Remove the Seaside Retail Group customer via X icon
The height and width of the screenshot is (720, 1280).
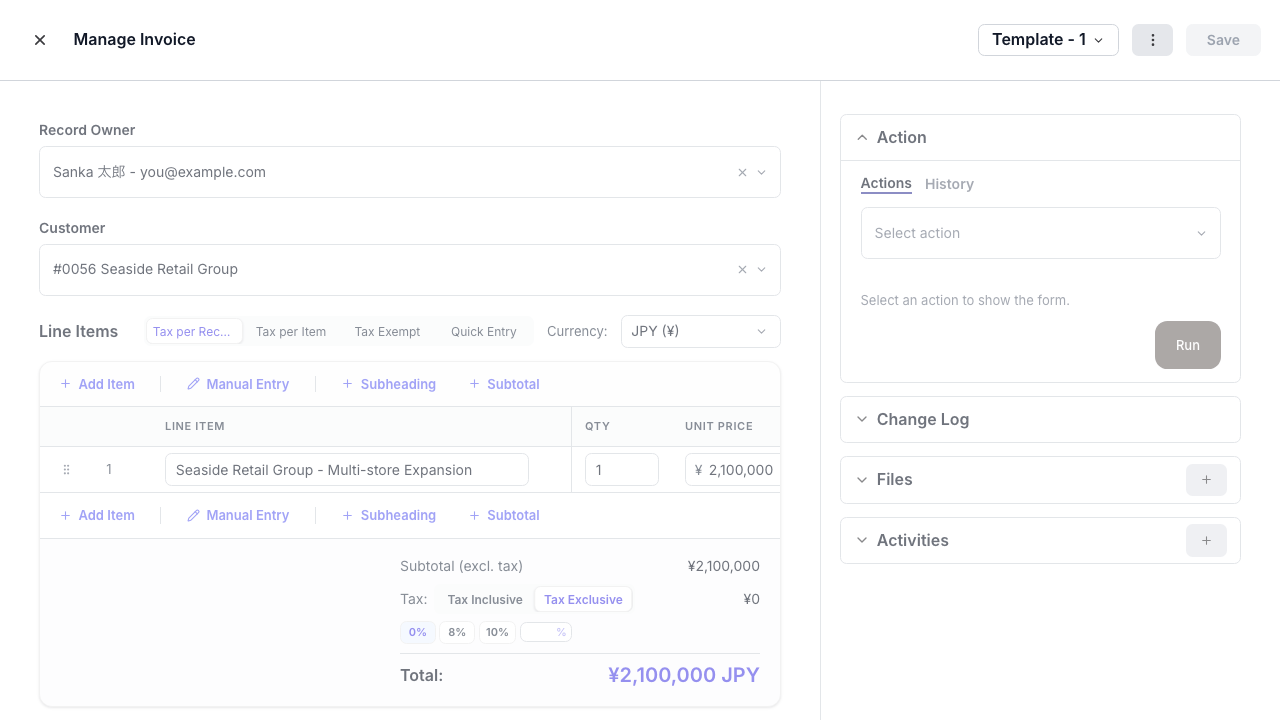pos(742,269)
